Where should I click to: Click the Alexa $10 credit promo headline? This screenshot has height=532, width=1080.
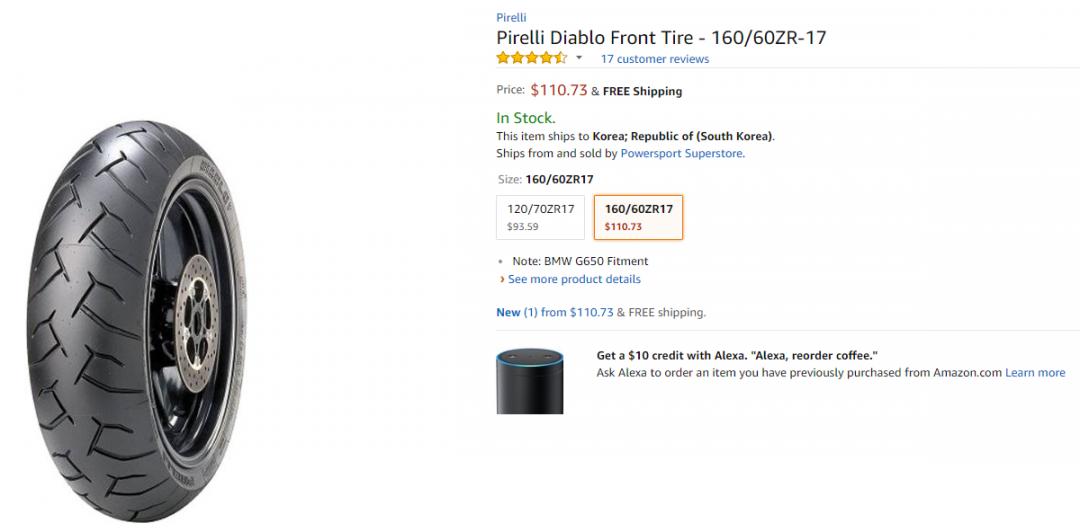coord(737,355)
